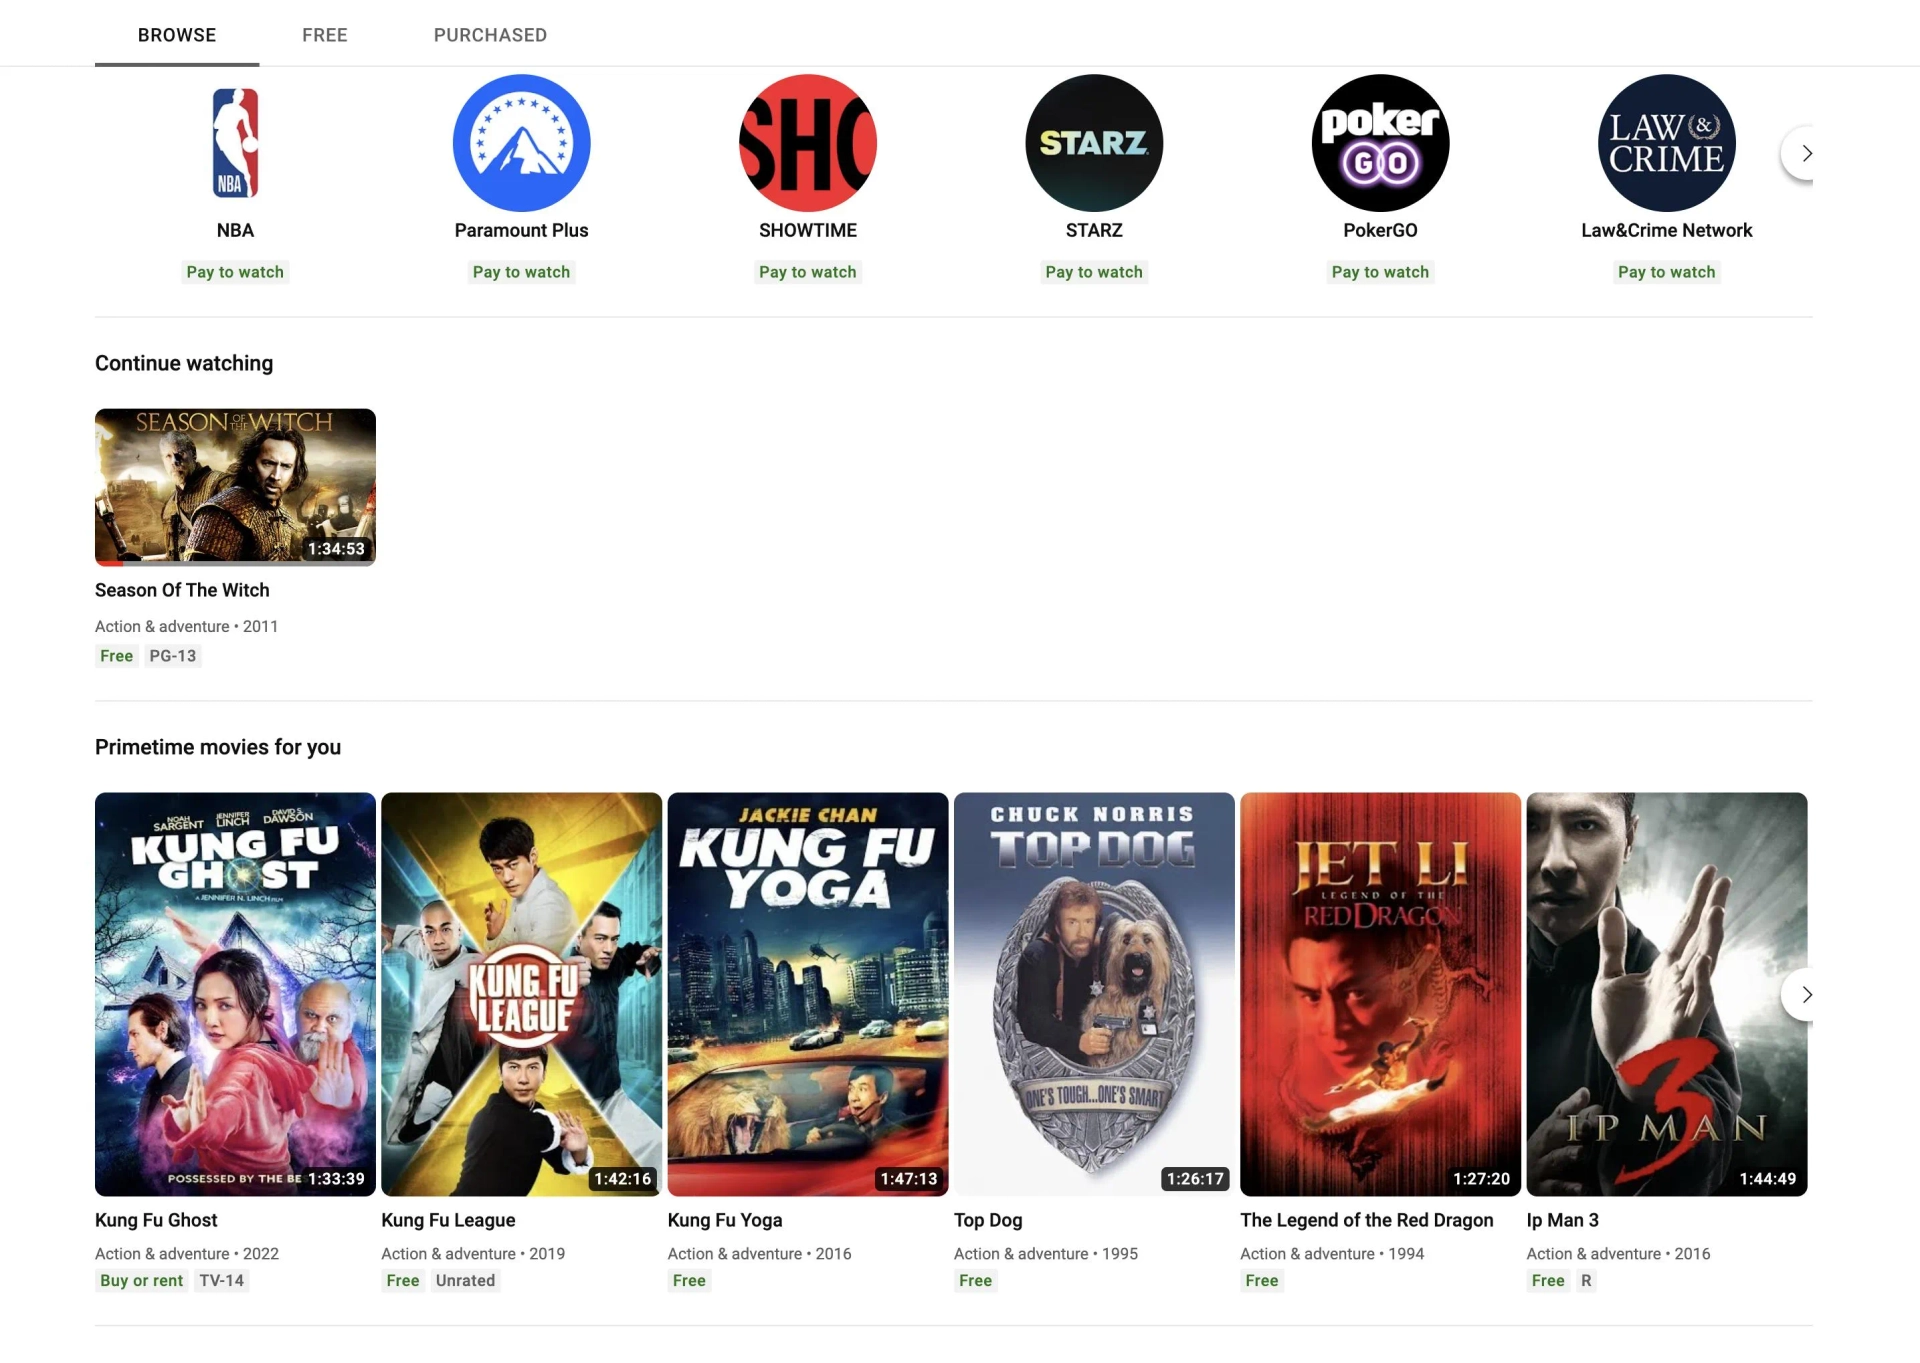
Task: Open the Paramount Plus mountain logo
Action: 521,143
